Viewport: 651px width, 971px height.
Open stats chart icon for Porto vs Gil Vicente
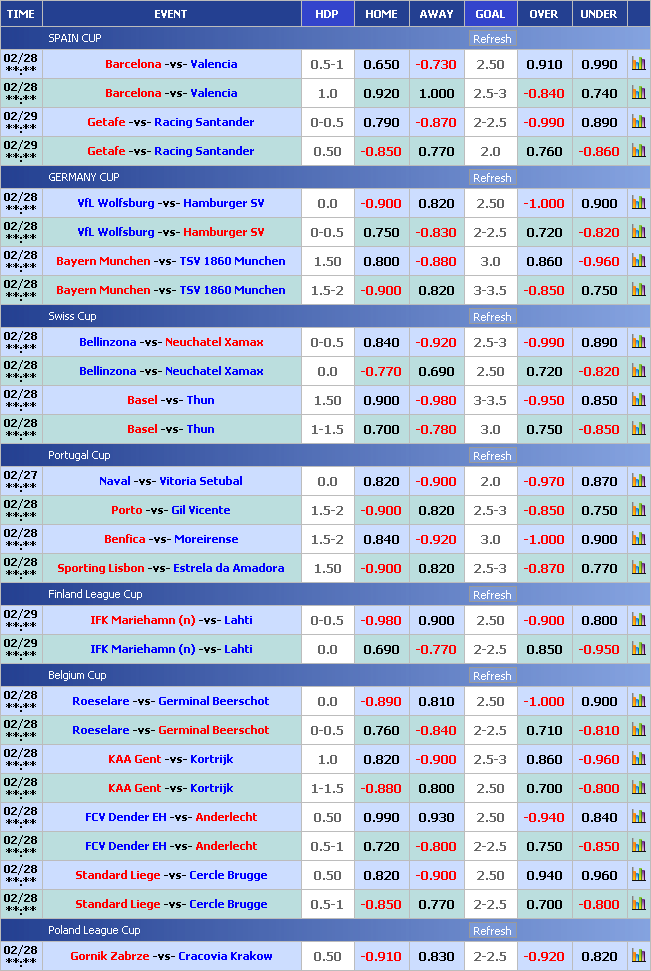(638, 510)
